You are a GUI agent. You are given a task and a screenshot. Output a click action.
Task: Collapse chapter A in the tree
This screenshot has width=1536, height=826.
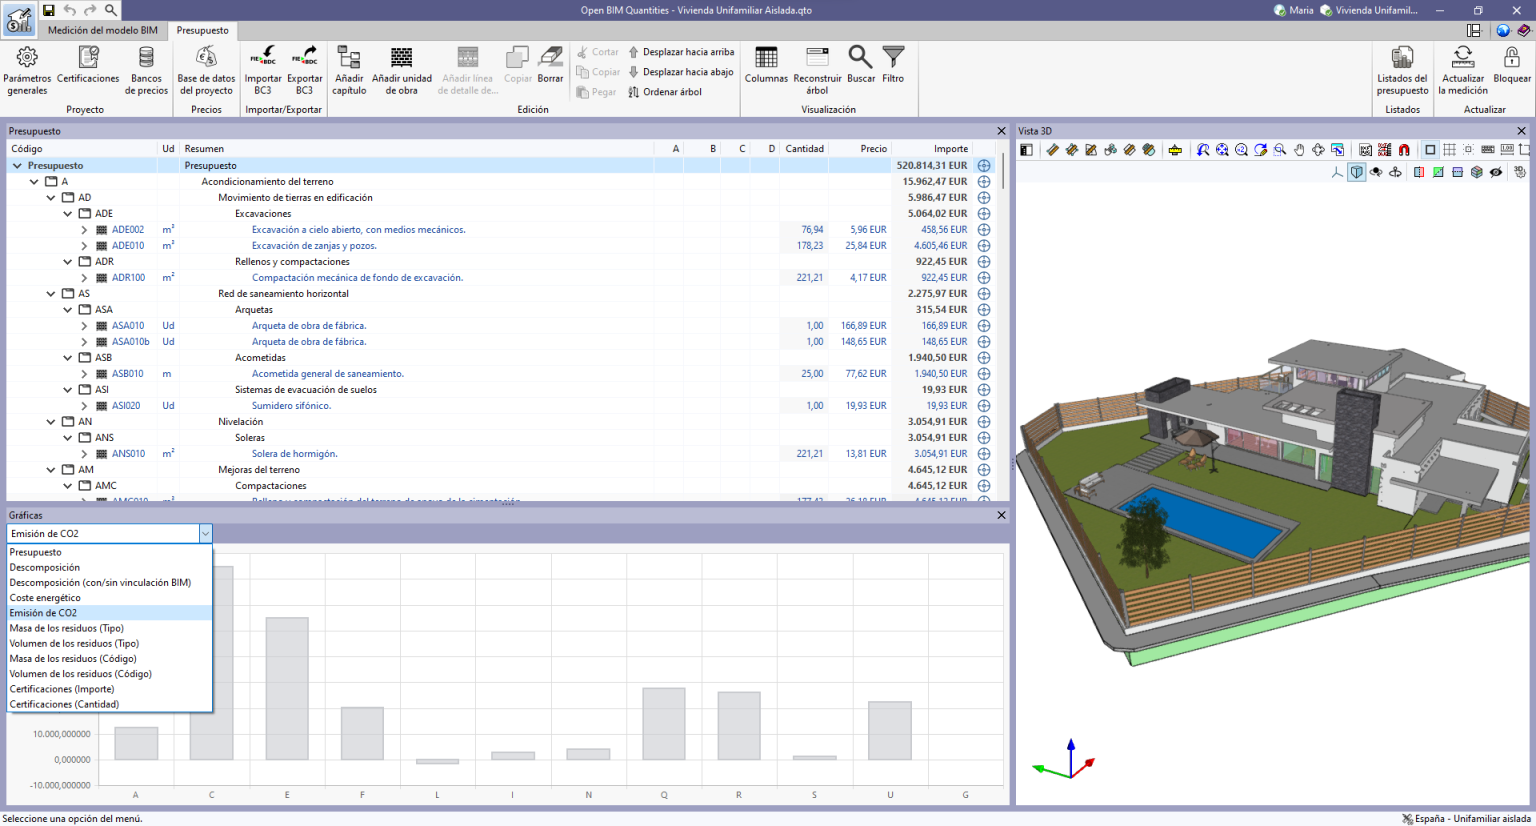[34, 182]
